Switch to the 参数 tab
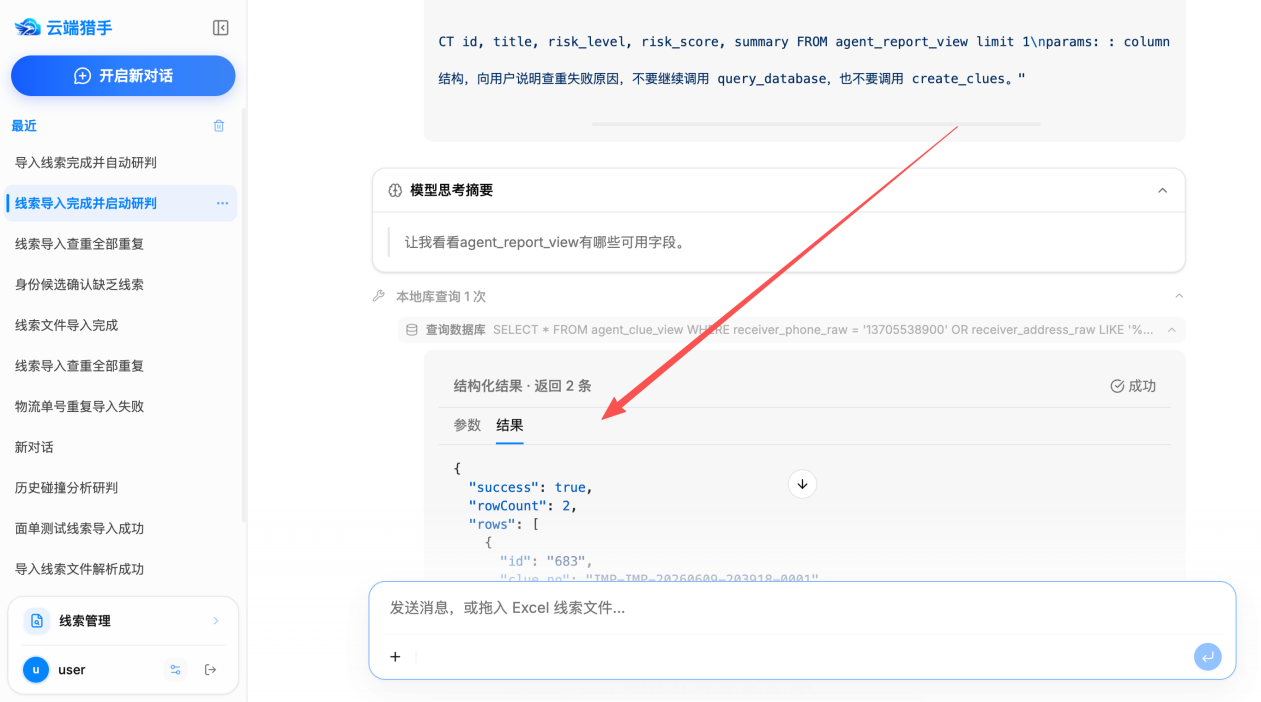The width and height of the screenshot is (1261, 702). pyautogui.click(x=467, y=425)
